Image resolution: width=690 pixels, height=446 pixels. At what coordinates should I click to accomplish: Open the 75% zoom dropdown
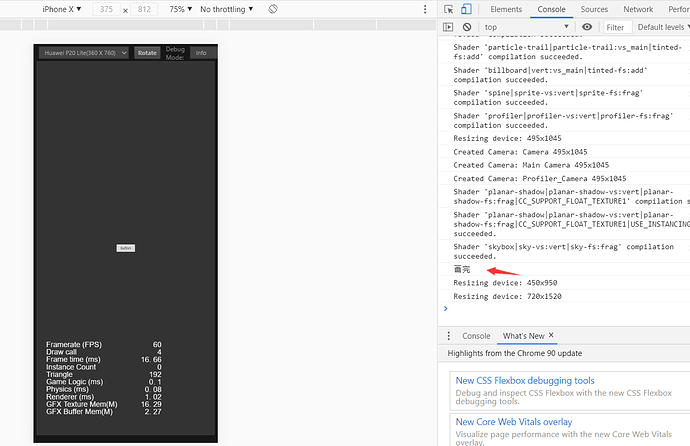[x=180, y=9]
